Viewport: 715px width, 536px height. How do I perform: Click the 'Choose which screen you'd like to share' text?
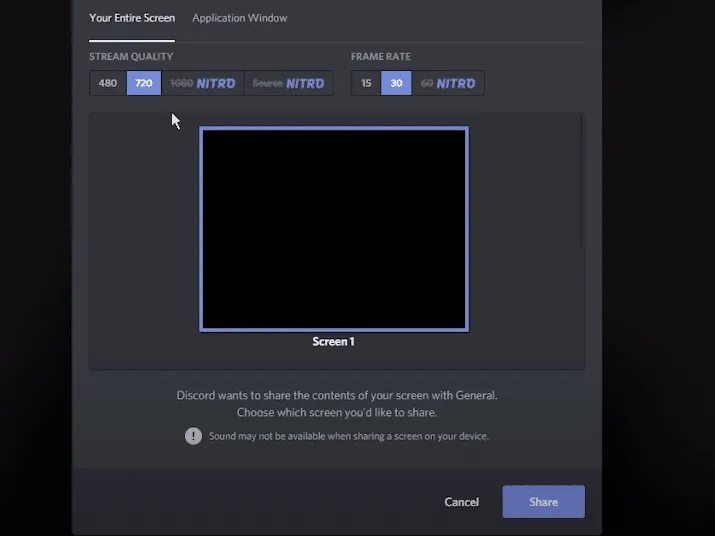tap(337, 412)
